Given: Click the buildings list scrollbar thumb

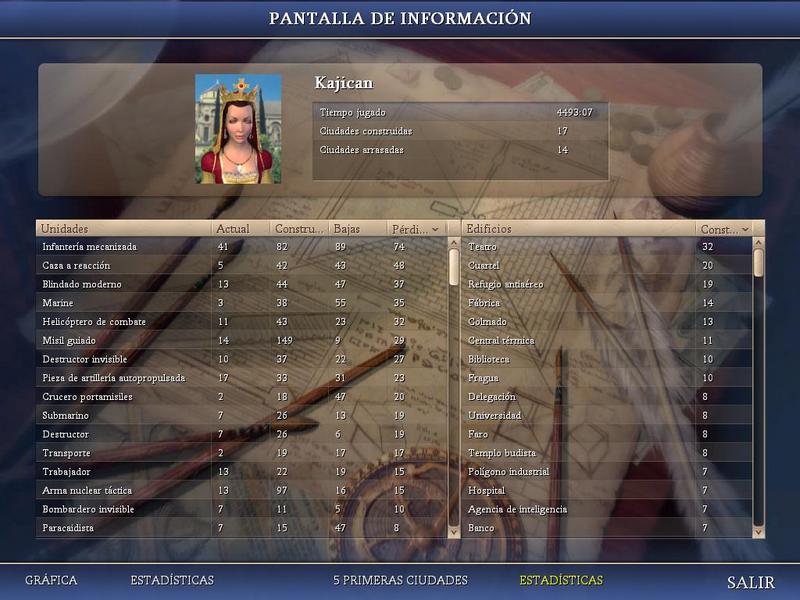Looking at the screenshot, I should [x=759, y=263].
